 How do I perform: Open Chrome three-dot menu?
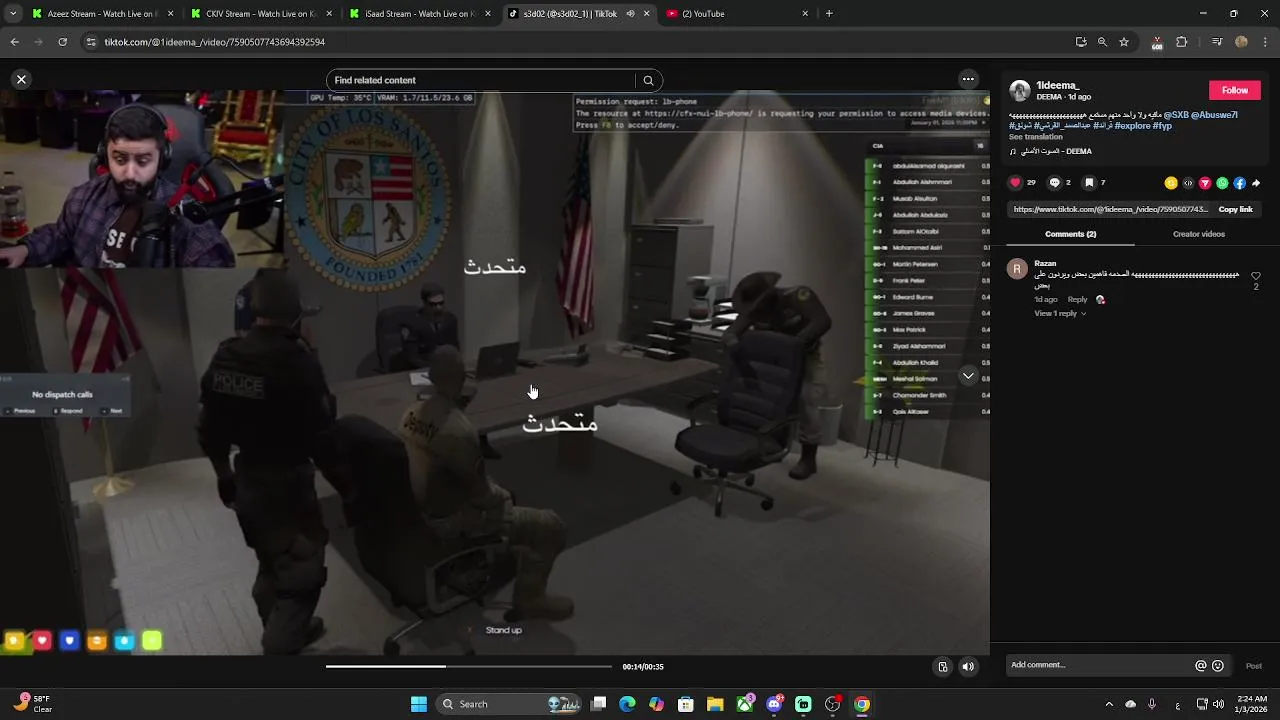1264,42
